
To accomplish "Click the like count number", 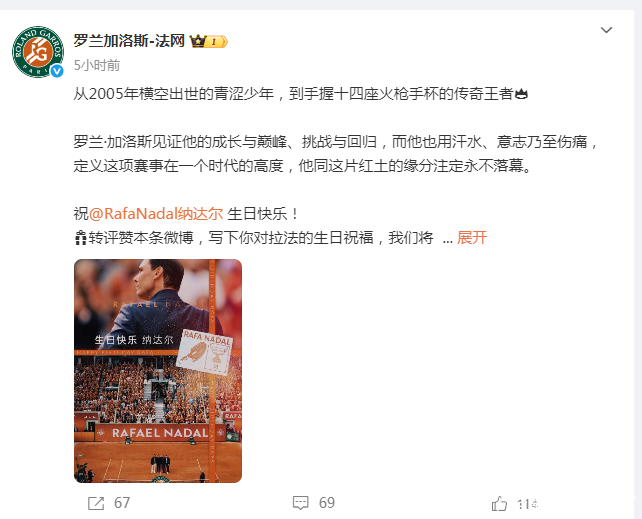I will coord(528,504).
